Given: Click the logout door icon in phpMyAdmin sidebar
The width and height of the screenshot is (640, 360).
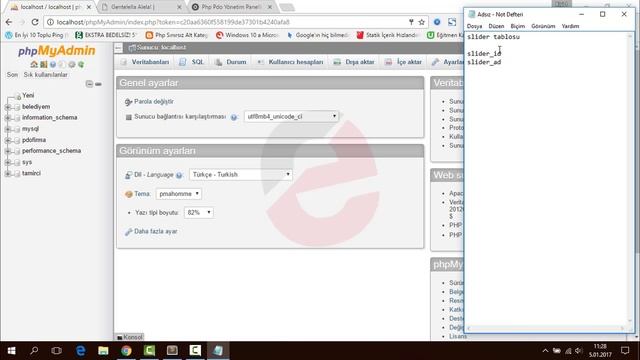Looking at the screenshot, I should (43, 64).
